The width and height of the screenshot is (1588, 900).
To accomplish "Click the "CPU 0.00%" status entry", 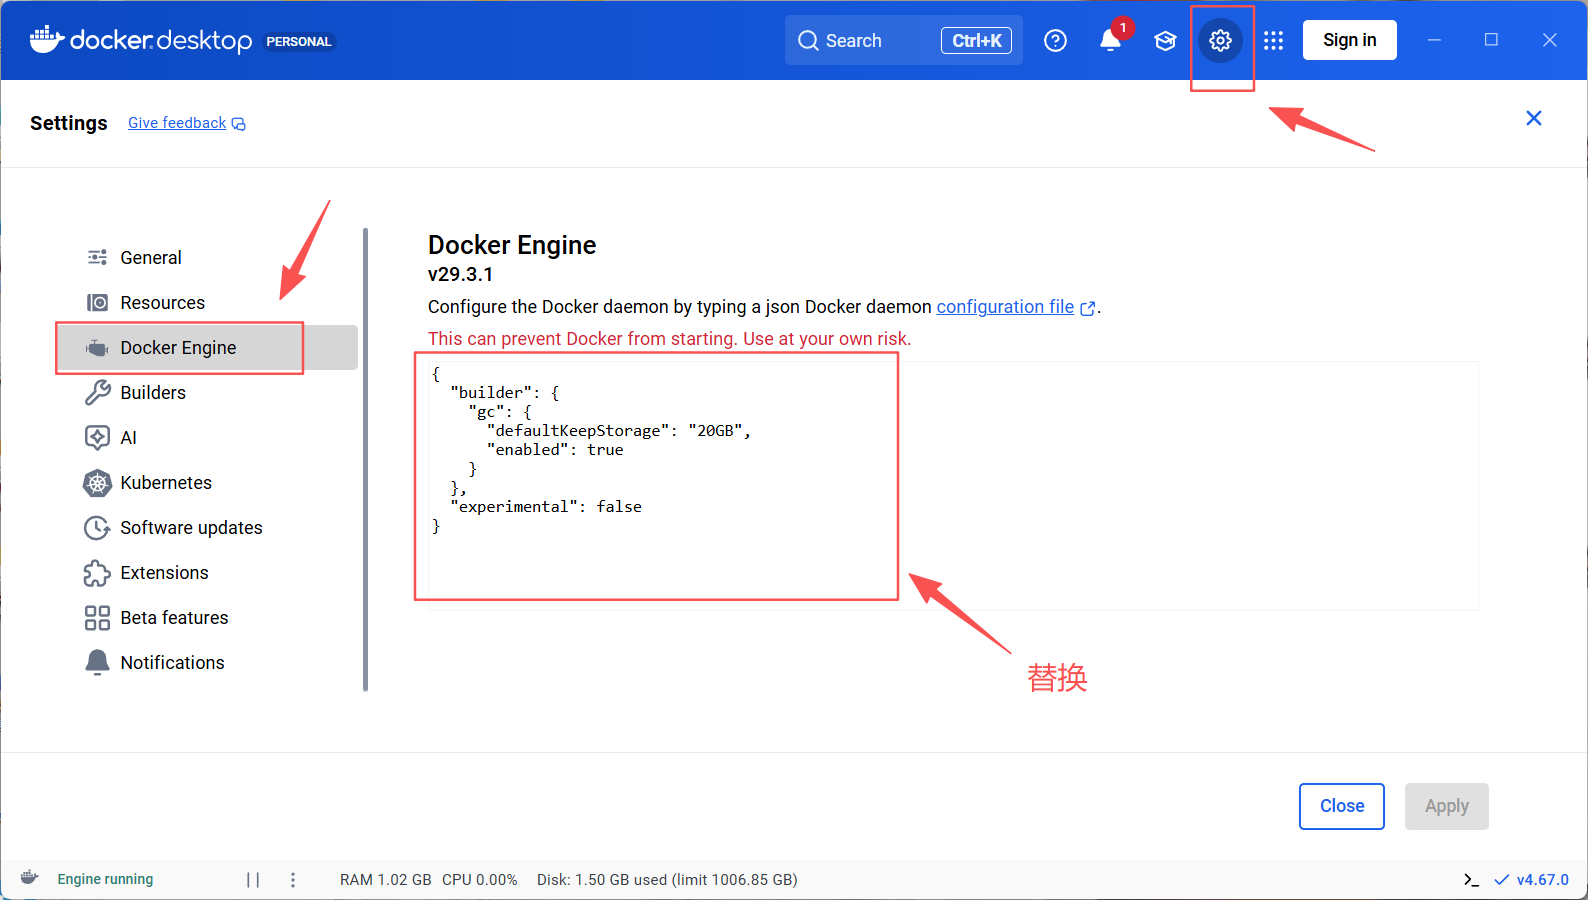I will pyautogui.click(x=480, y=880).
